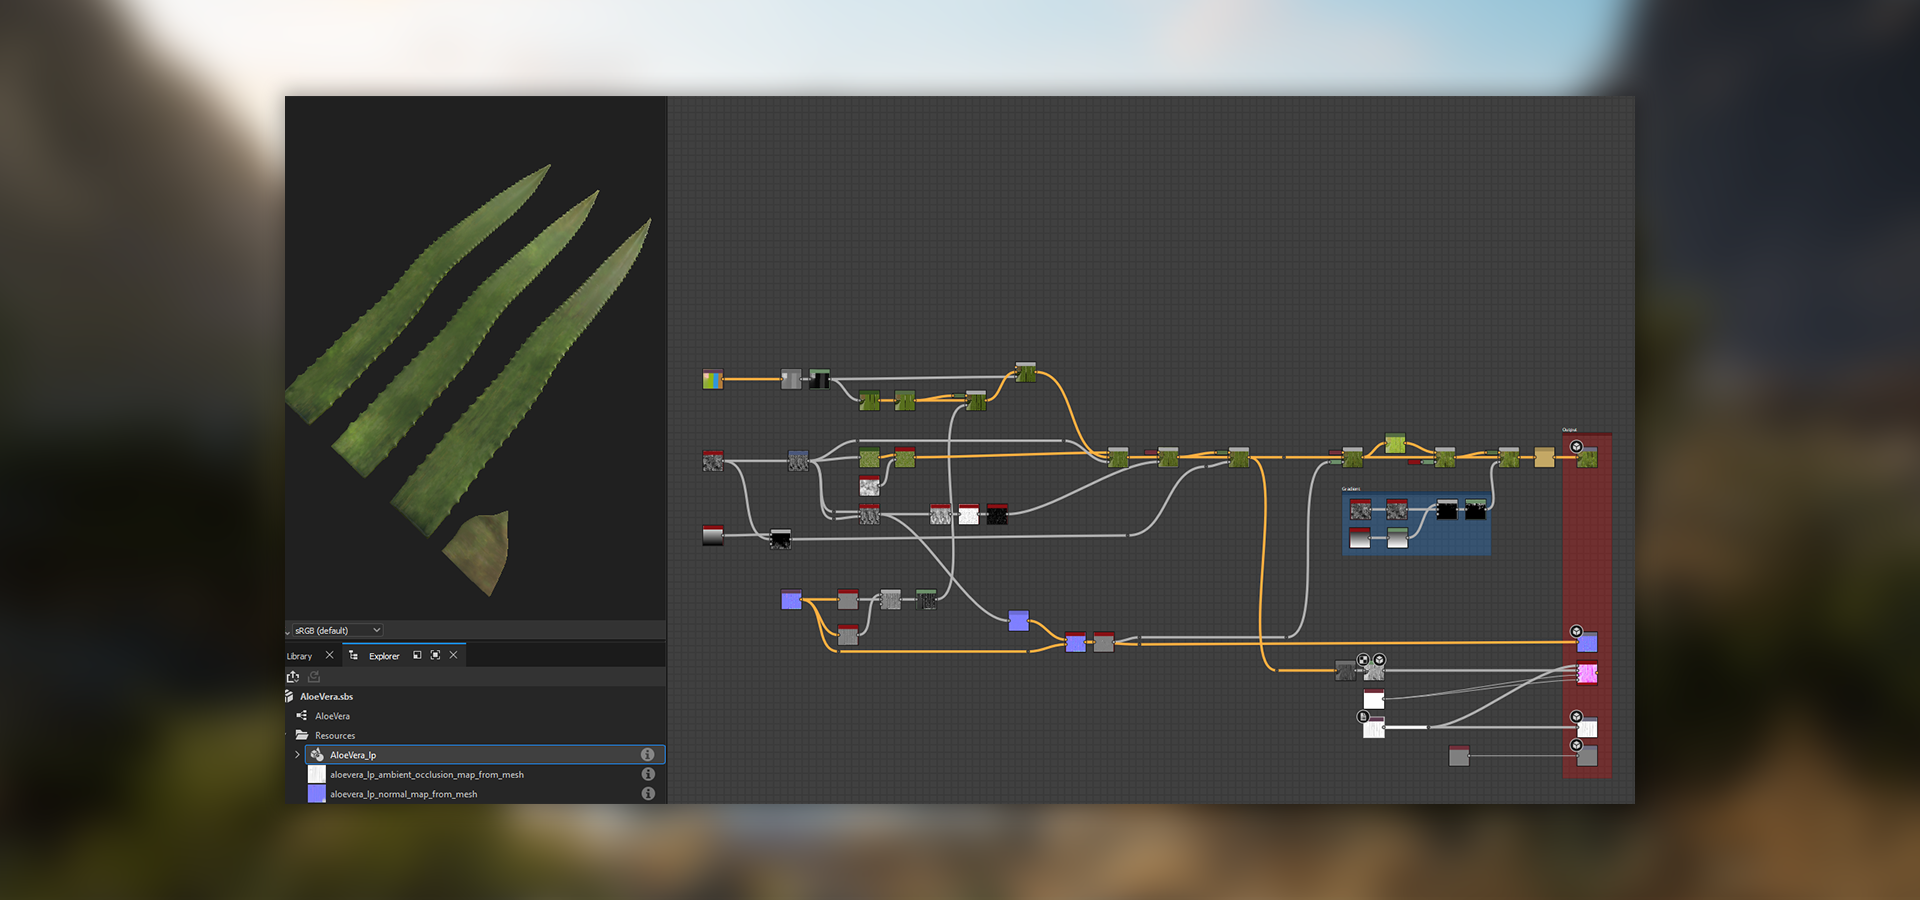Image resolution: width=1920 pixels, height=900 pixels.
Task: Select green-header gradient node in Gradient frame
Action: tap(1397, 538)
